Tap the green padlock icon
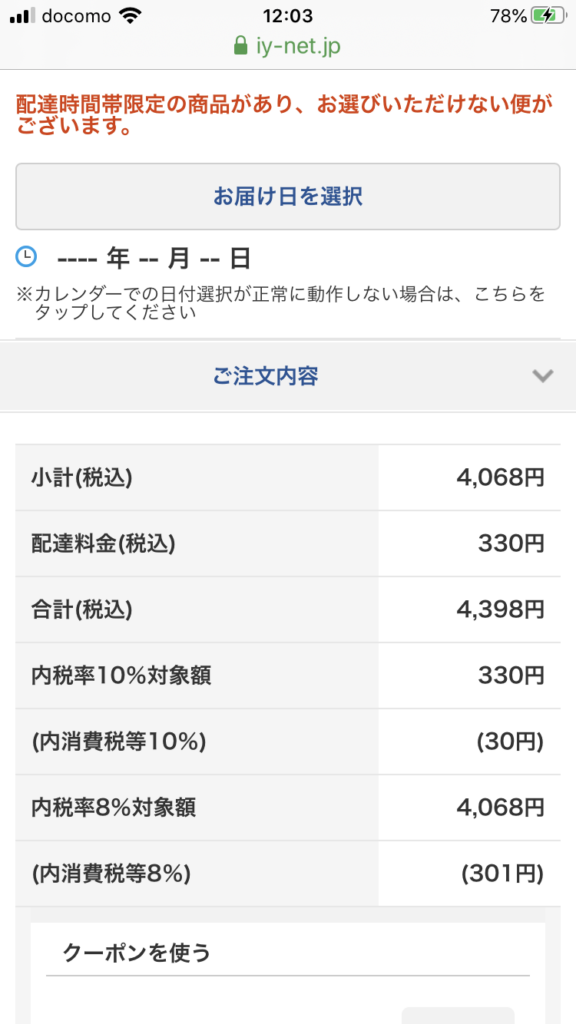This screenshot has height=1024, width=576. click(x=240, y=46)
